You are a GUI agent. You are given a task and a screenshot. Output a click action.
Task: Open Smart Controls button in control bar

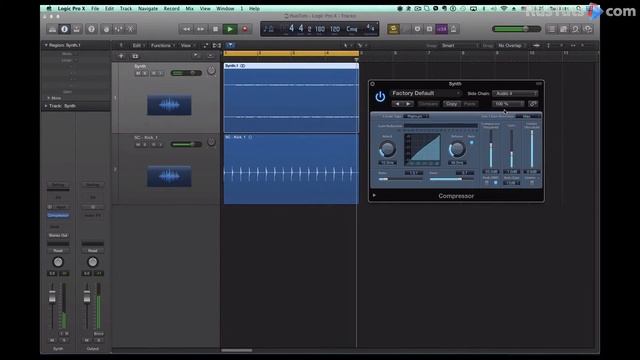(106, 29)
